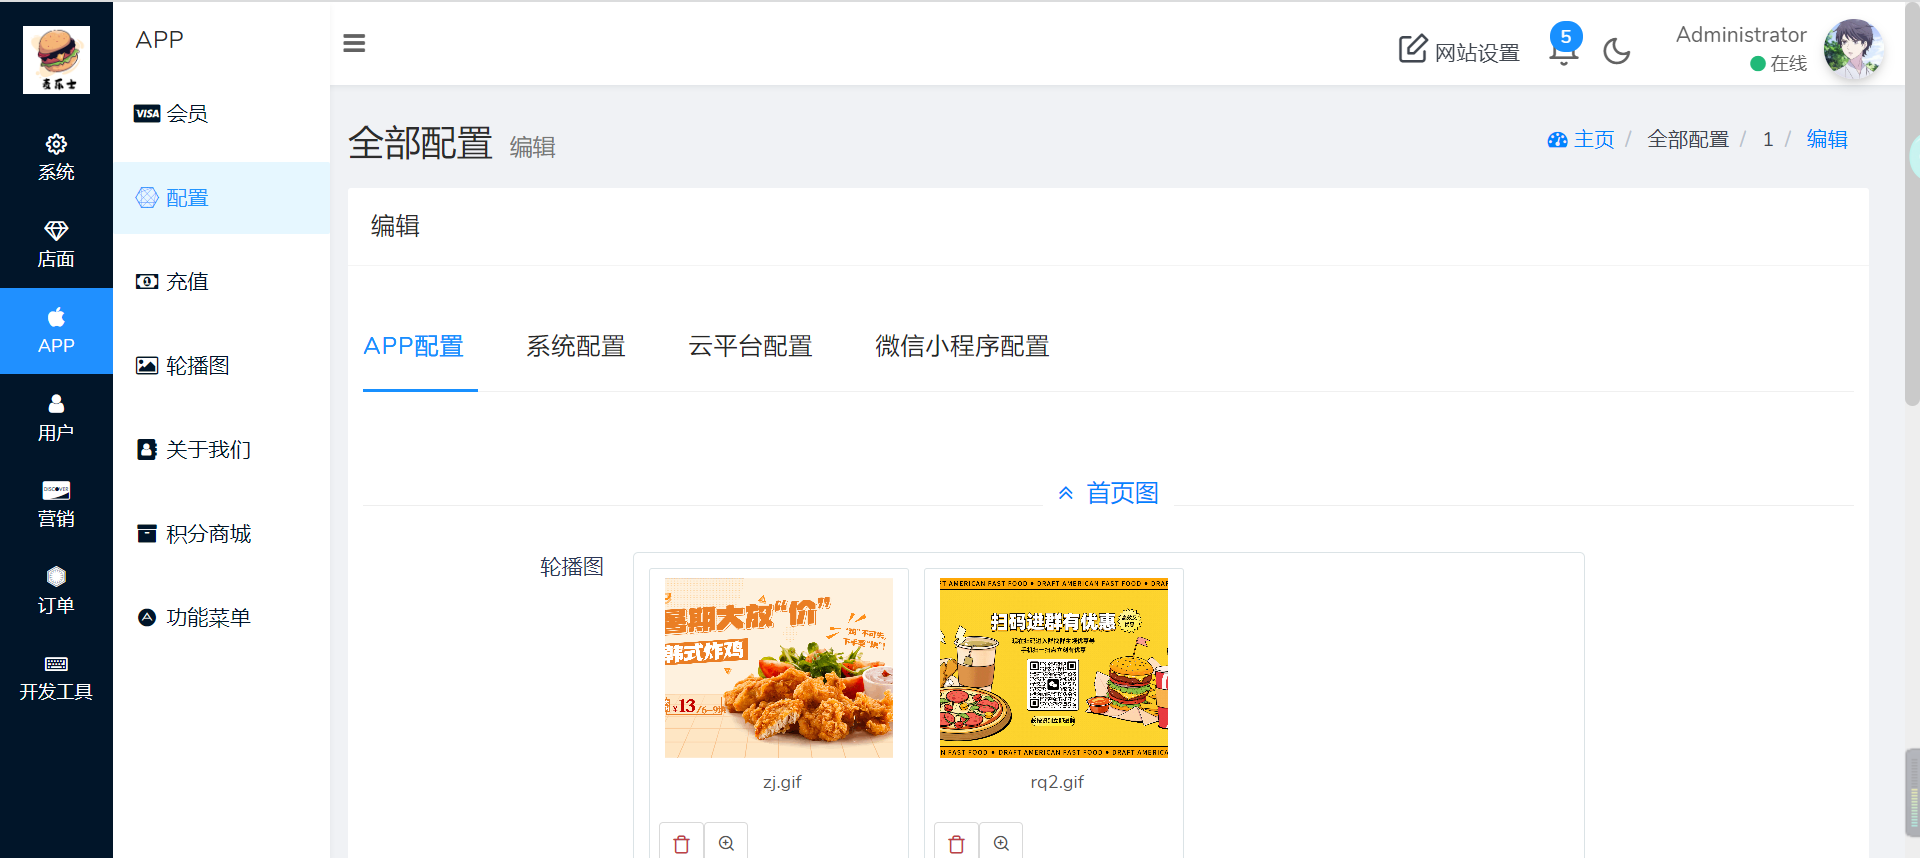Collapse the 首页图 section
This screenshot has height=858, width=1920.
point(1108,493)
